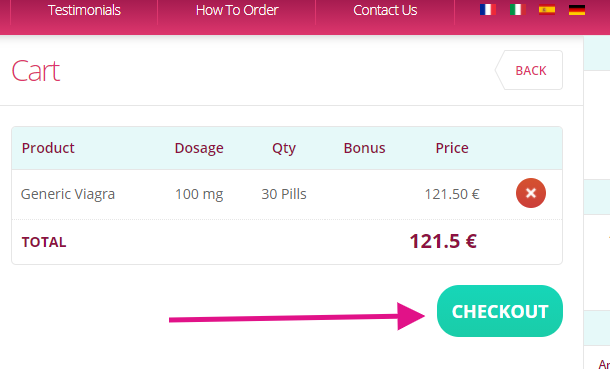Viewport: 610px width, 369px height.
Task: Remove Generic Viagra with red X icon
Action: [531, 193]
